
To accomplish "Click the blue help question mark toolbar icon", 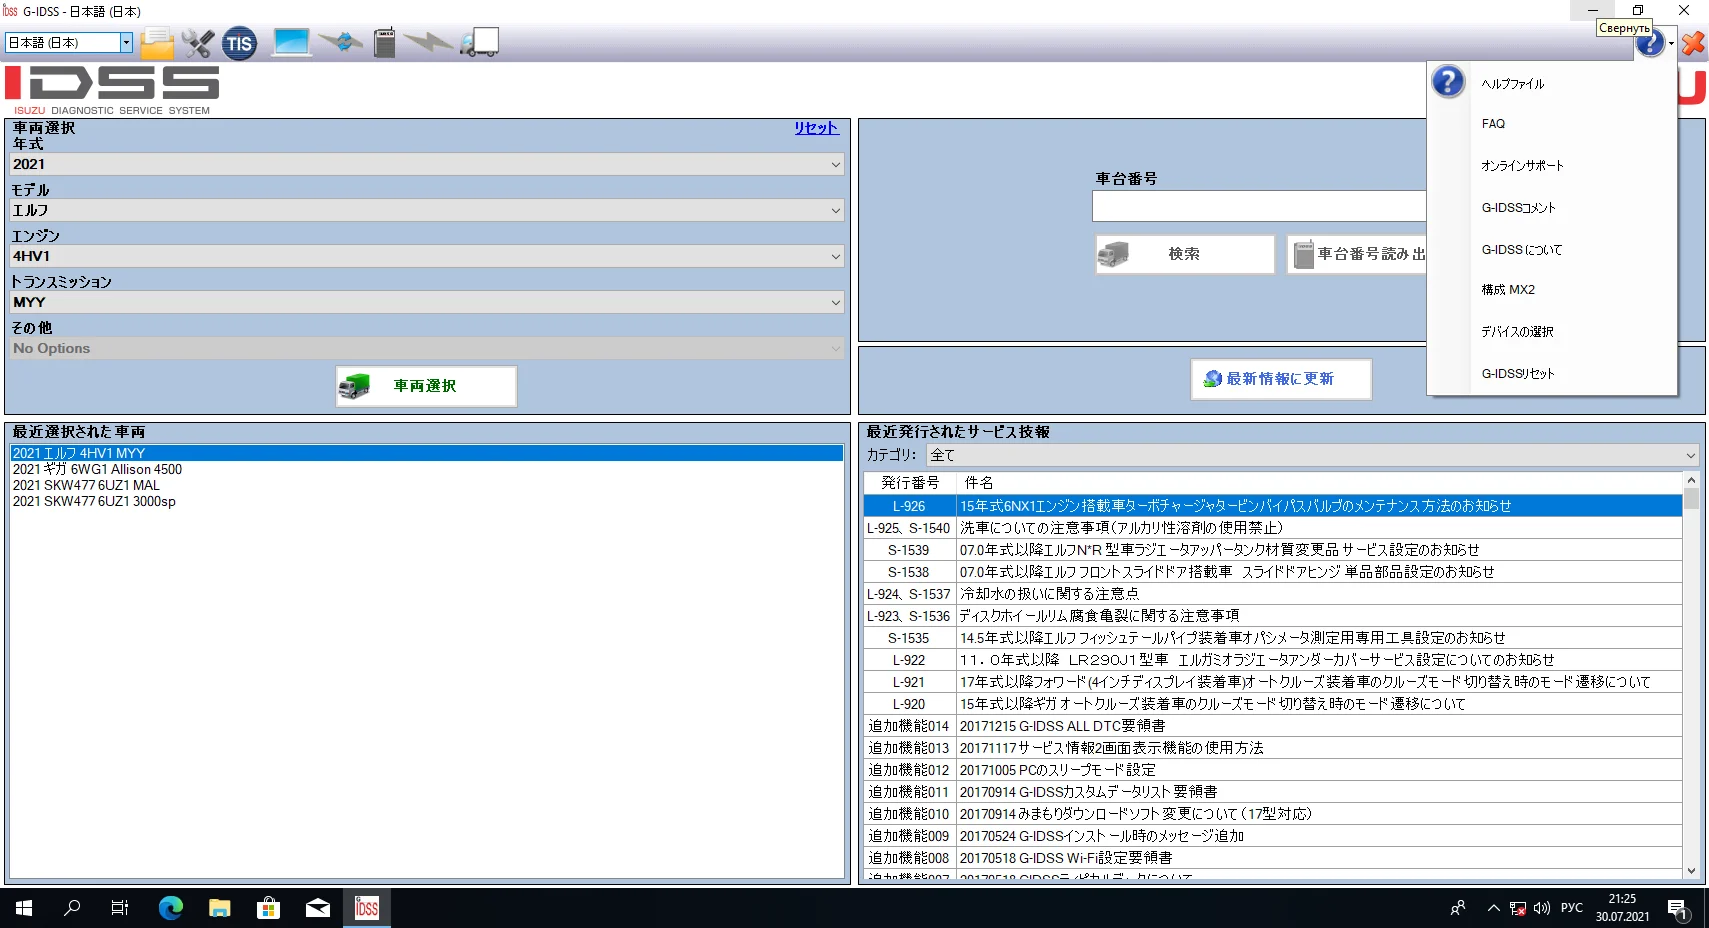I will 1650,43.
